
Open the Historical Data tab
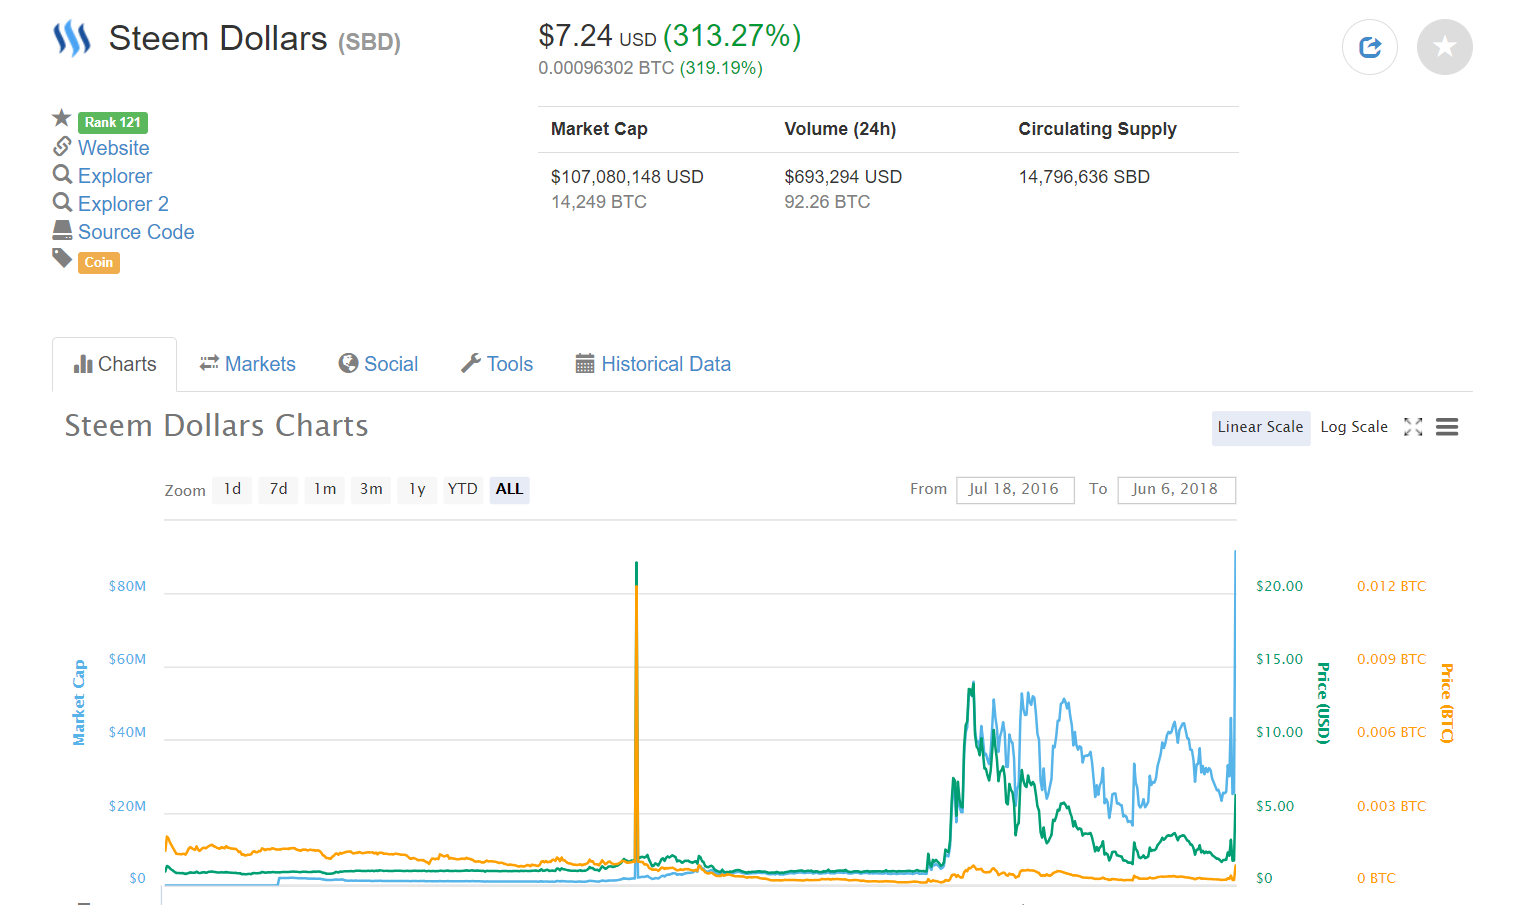(653, 364)
